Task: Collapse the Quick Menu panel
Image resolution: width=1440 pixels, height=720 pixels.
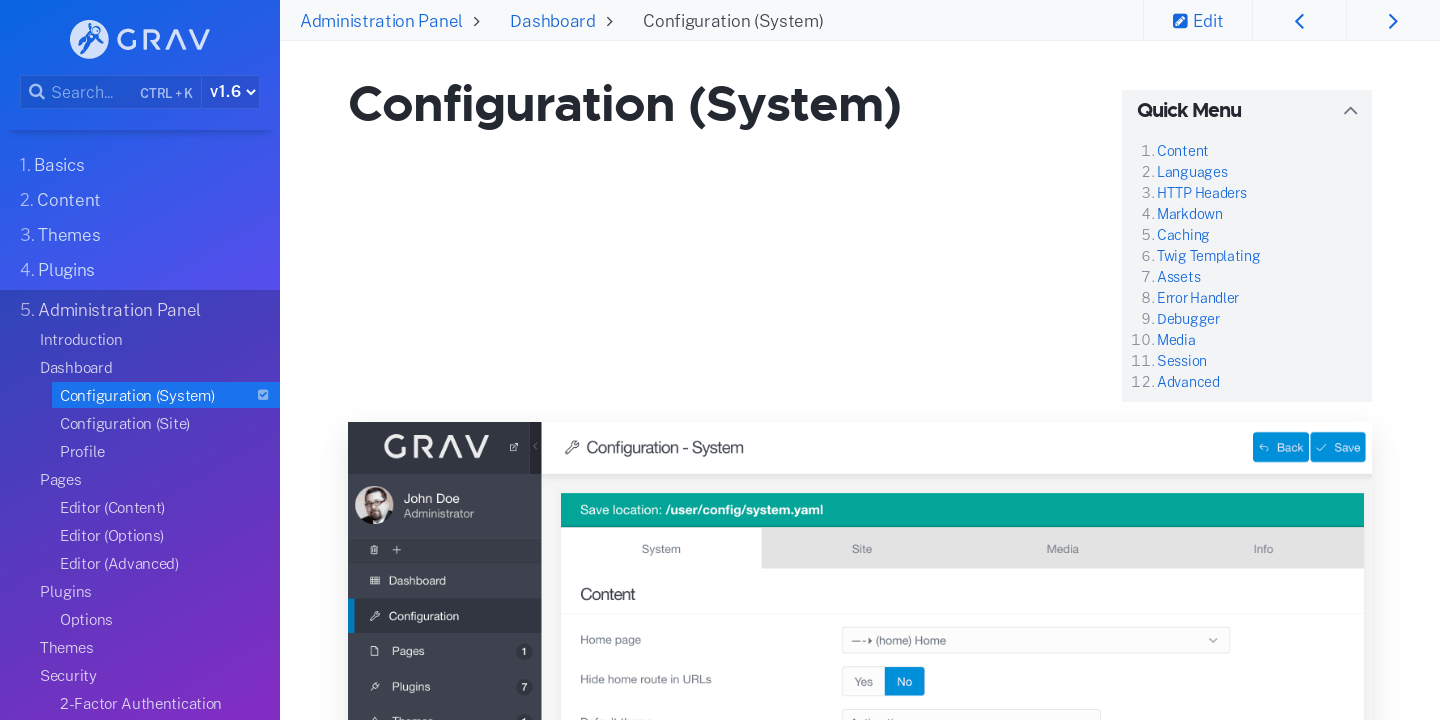Action: tap(1350, 111)
